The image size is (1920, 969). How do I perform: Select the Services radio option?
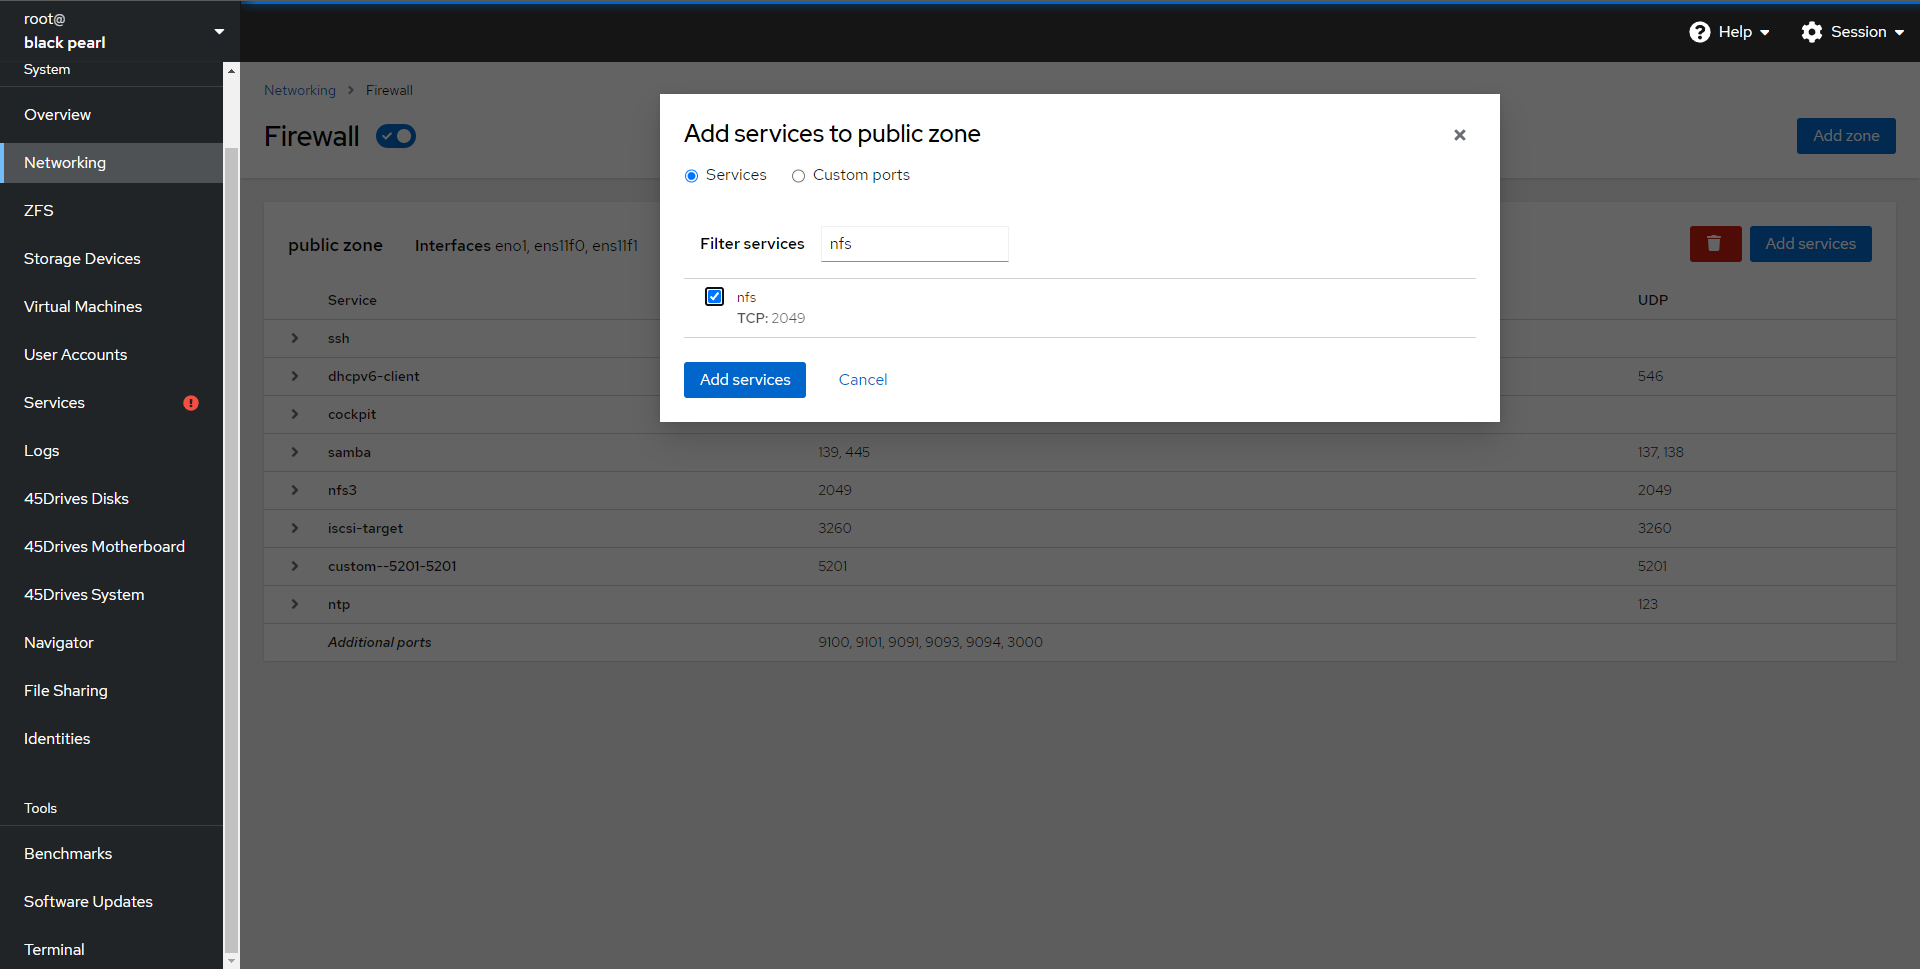point(691,176)
